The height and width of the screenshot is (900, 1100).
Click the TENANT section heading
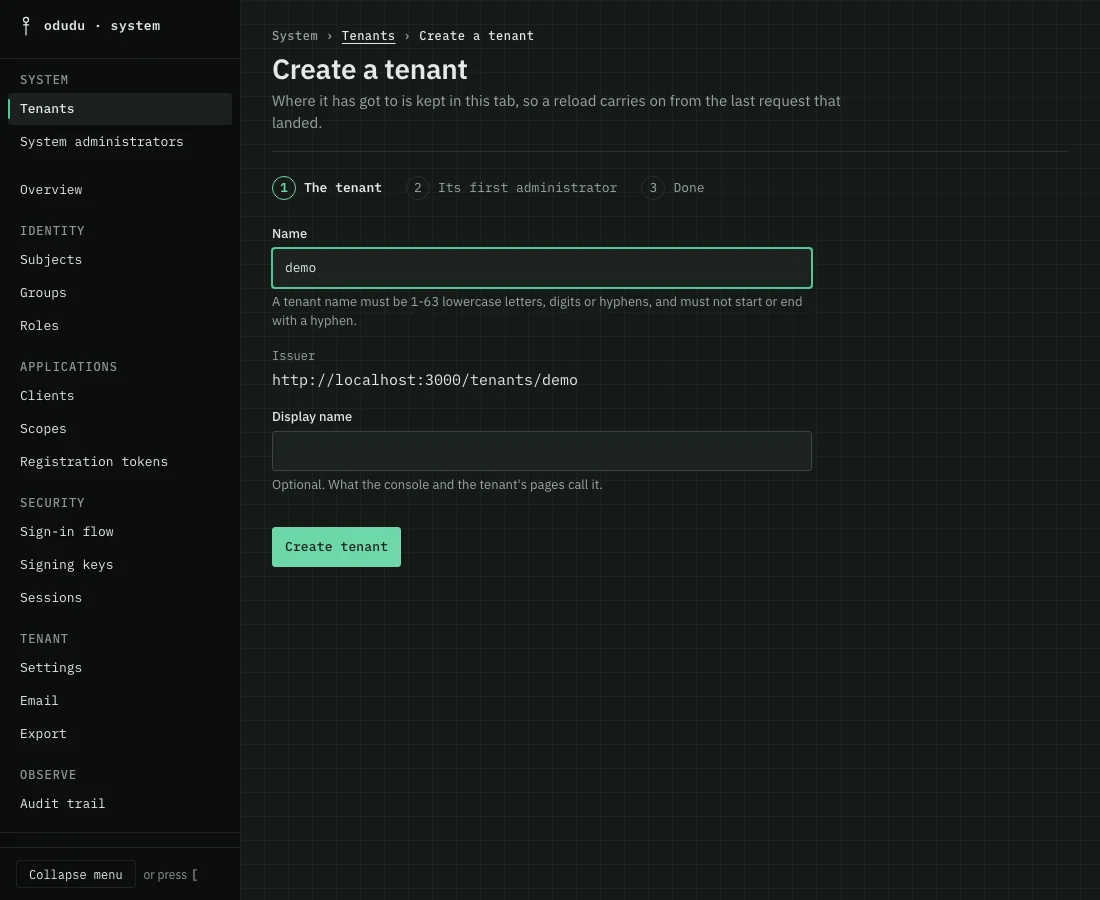(44, 639)
